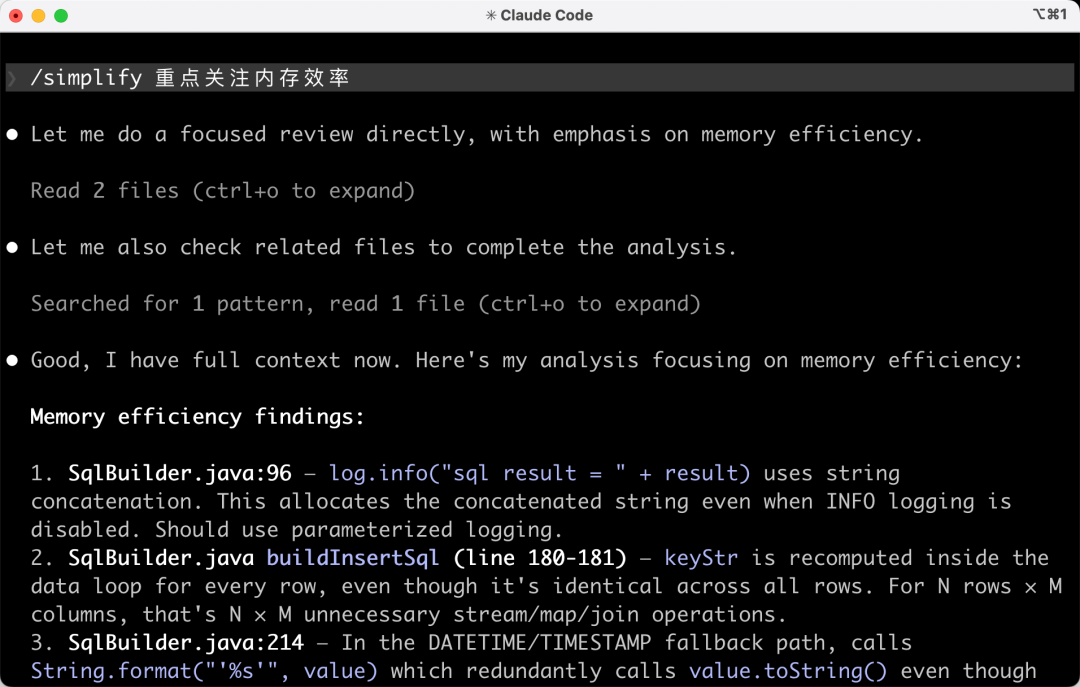Viewport: 1080px width, 687px height.
Task: Click bullet next to 'Good, I have full context'
Action: (x=12, y=360)
